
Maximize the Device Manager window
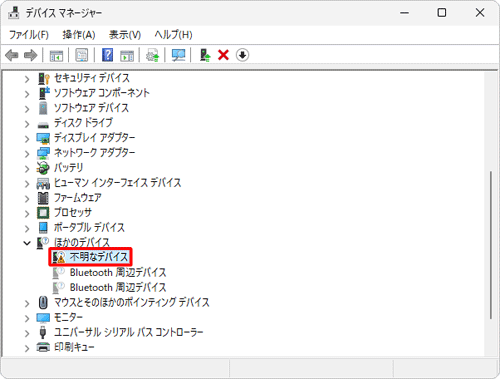[442, 13]
